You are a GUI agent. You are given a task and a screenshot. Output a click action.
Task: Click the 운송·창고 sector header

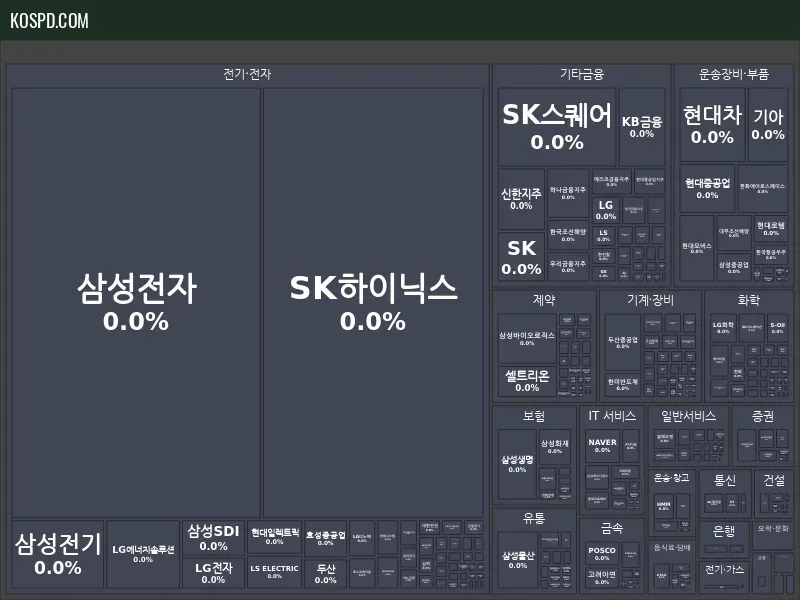671,478
